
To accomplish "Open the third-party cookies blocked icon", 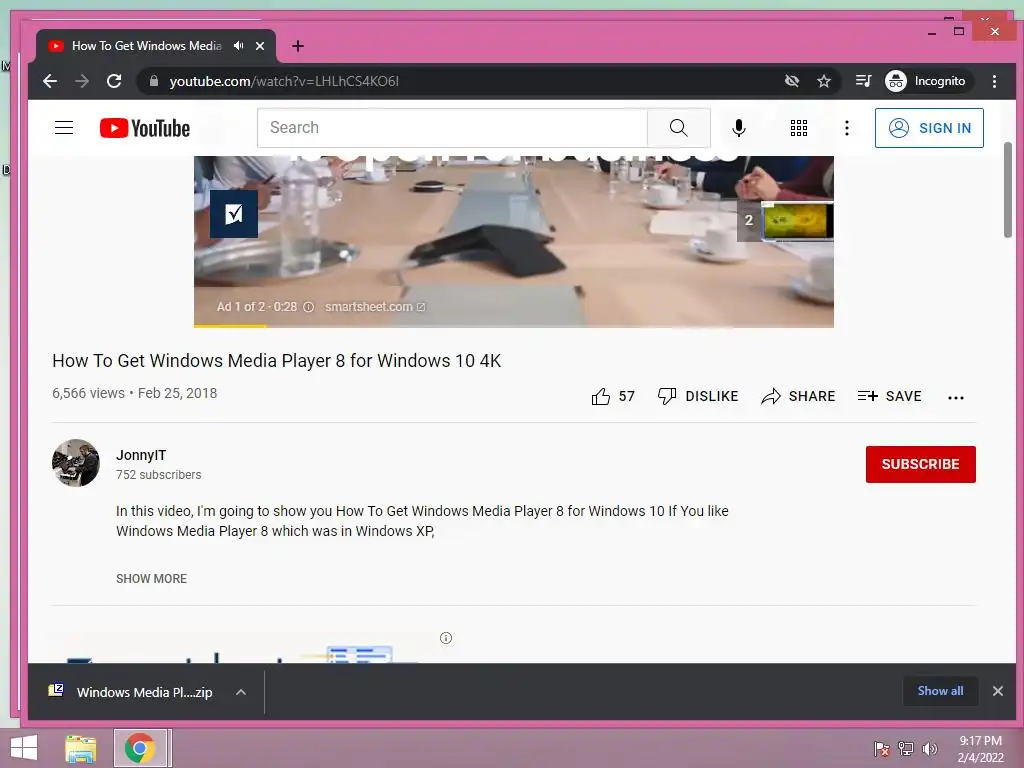I will [792, 81].
